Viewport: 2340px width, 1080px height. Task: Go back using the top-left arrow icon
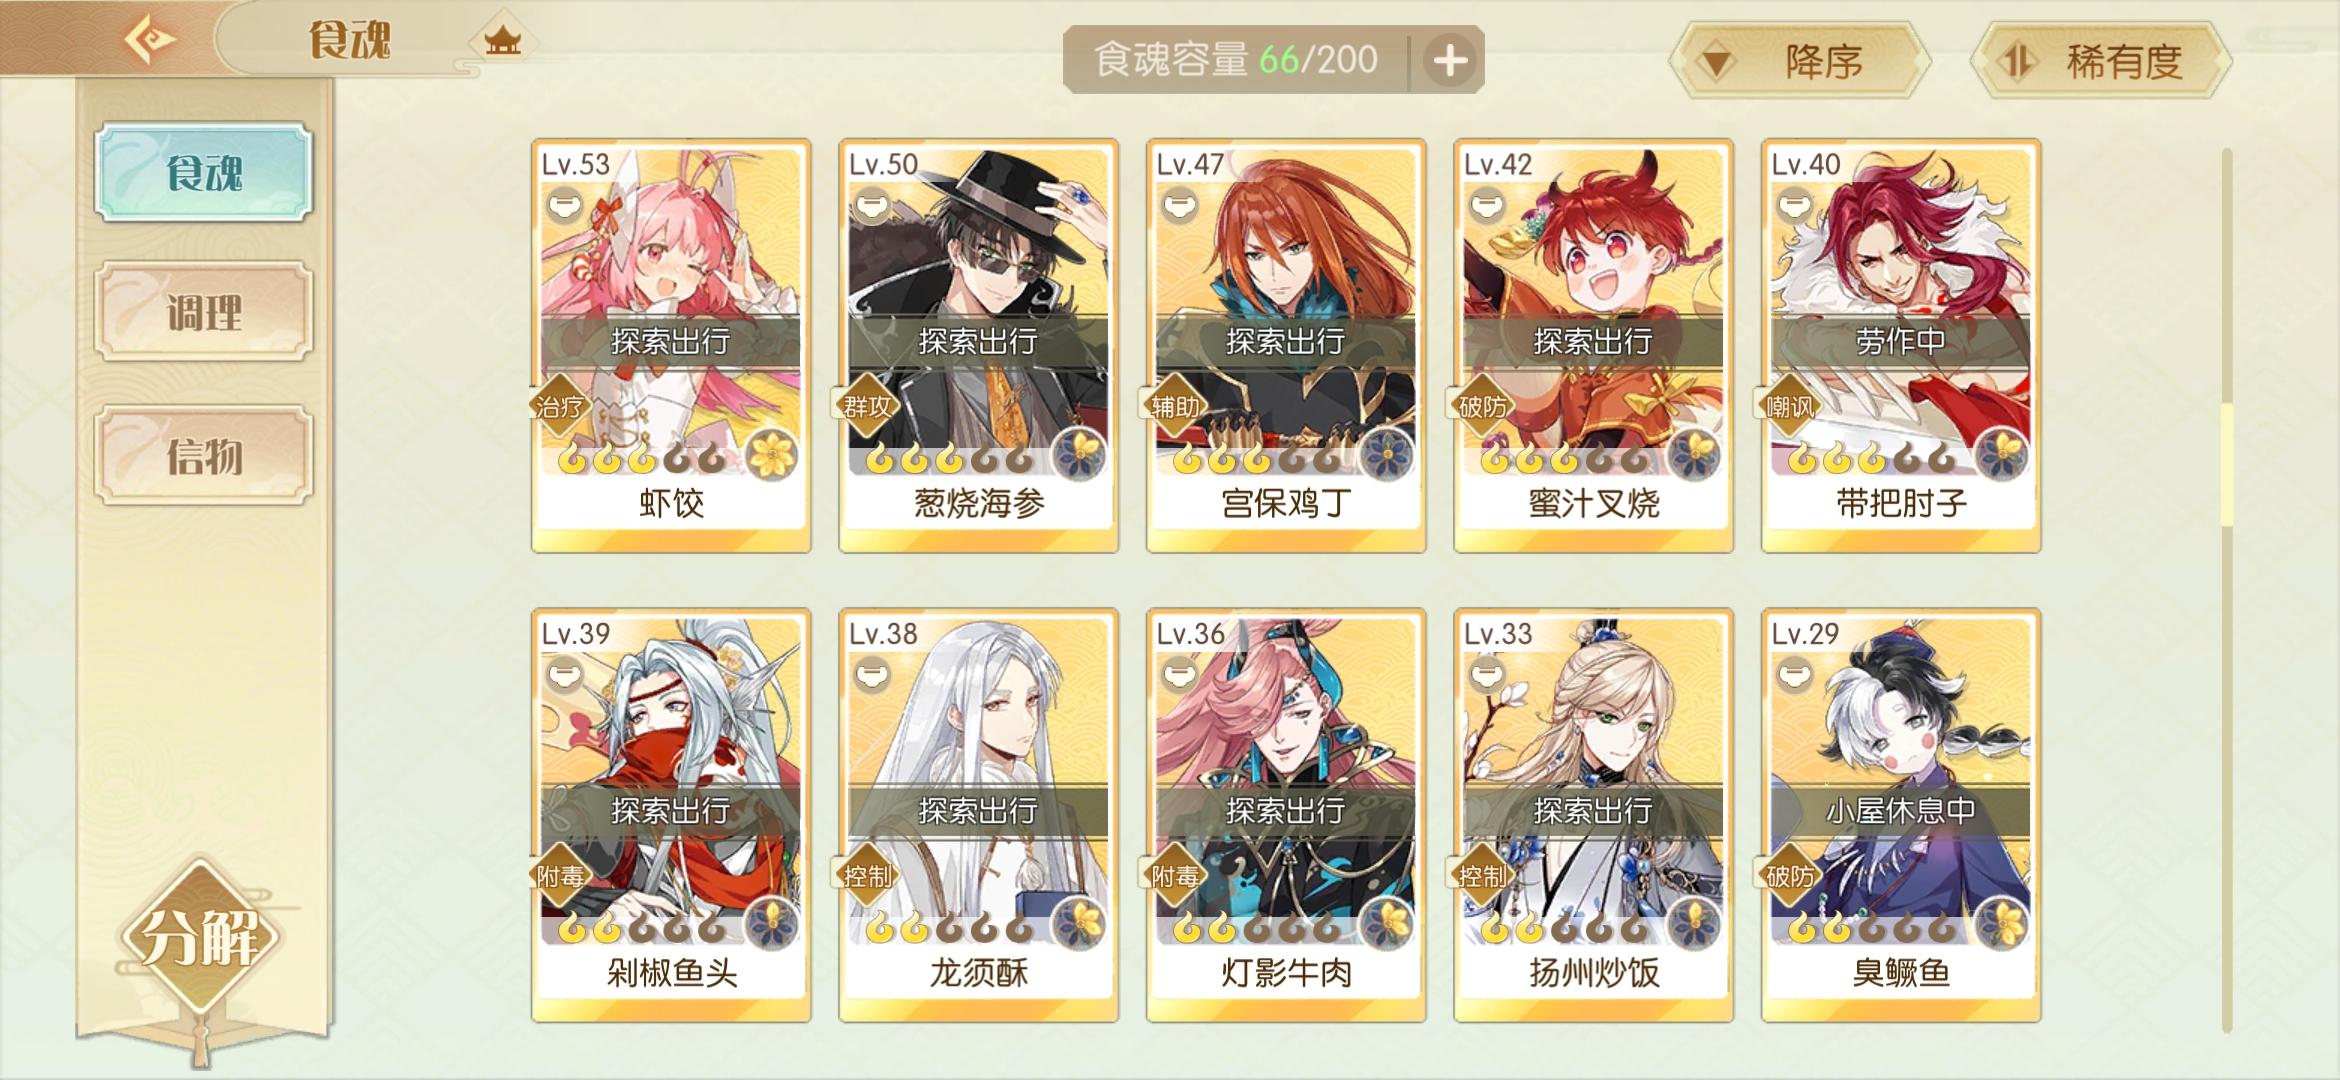coord(150,40)
